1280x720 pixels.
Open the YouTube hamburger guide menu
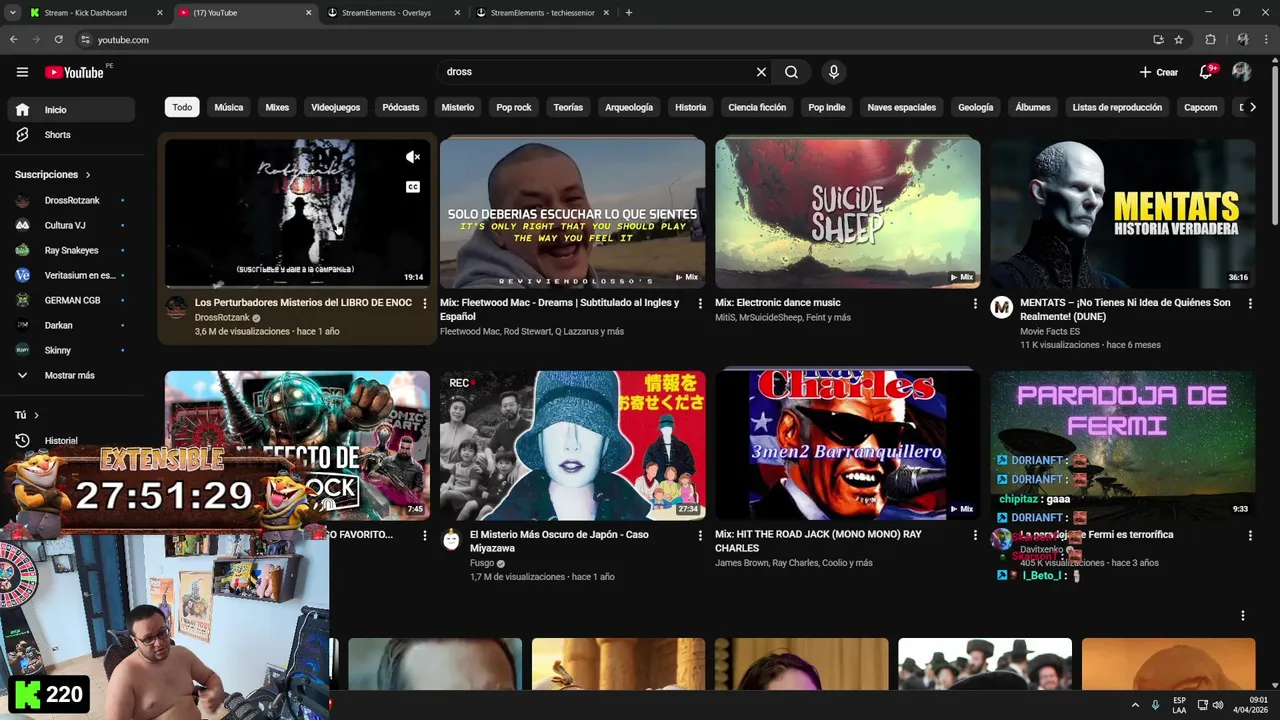tap(22, 72)
